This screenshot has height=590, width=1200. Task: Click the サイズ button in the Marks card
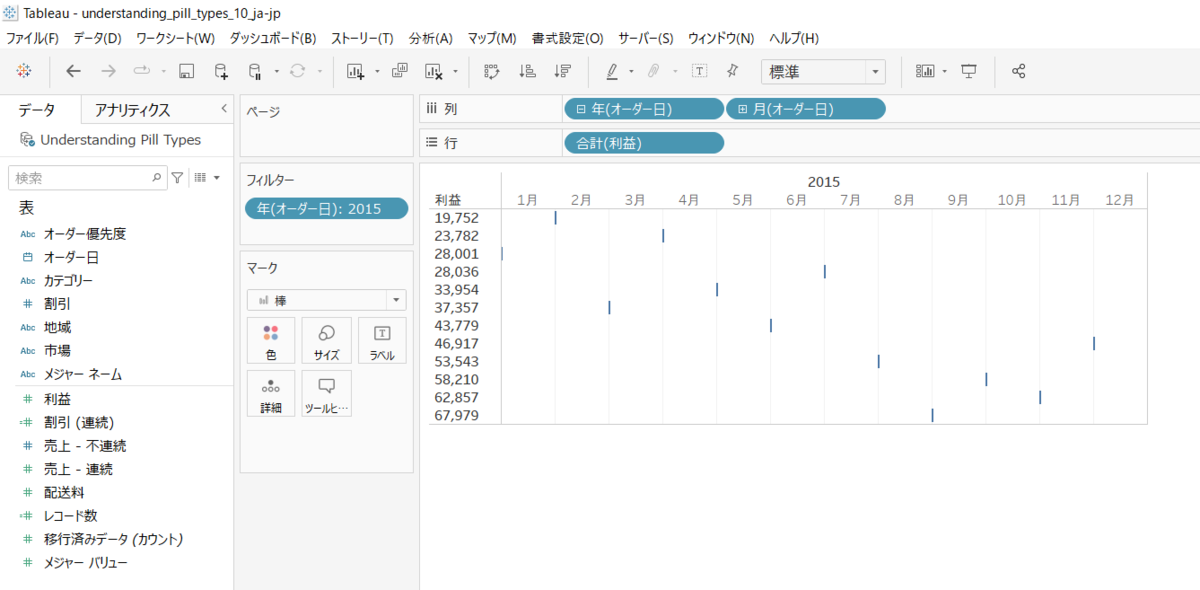point(325,340)
